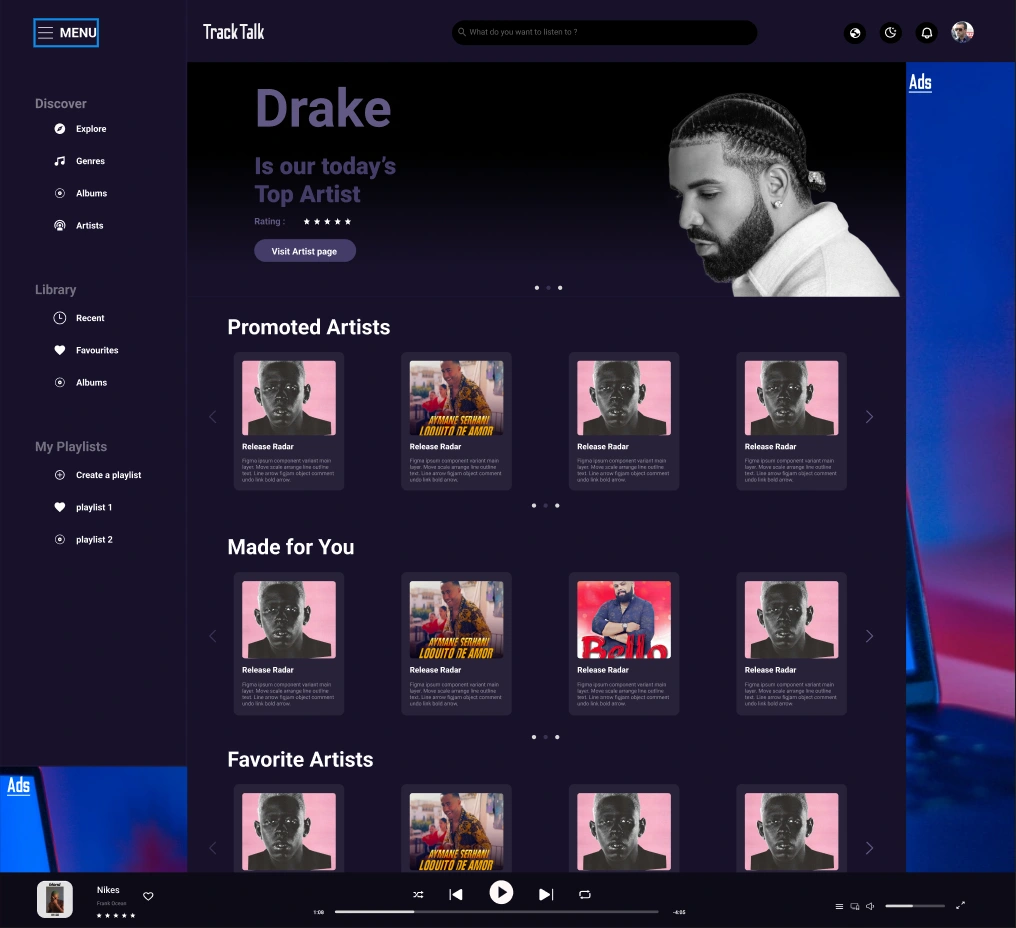This screenshot has height=928, width=1016.
Task: Show previous Promoted Artists with left chevron
Action: 213,417
